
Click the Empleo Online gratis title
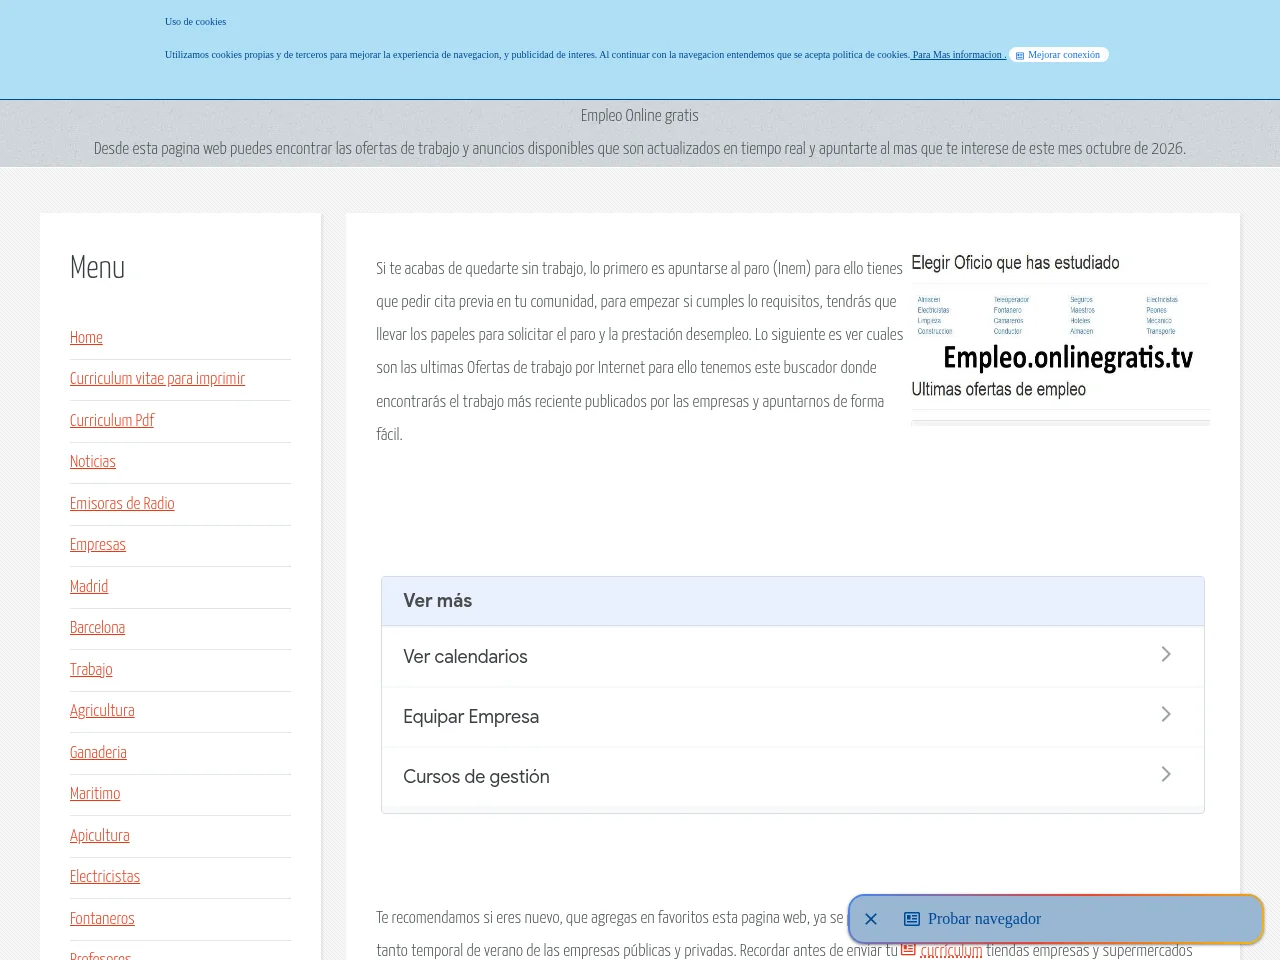click(x=640, y=116)
